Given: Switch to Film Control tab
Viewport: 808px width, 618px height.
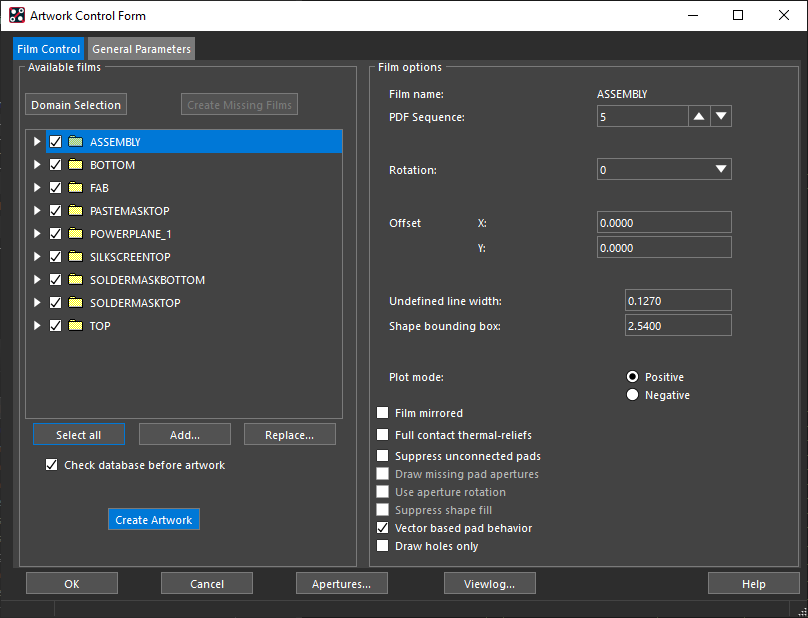Looking at the screenshot, I should (x=48, y=49).
